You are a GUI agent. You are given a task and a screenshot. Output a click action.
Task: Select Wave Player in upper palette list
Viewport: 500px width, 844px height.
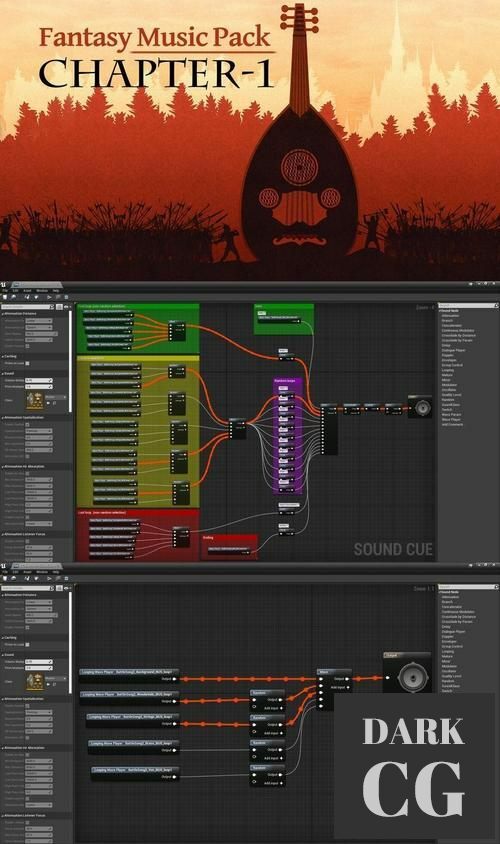pyautogui.click(x=450, y=419)
